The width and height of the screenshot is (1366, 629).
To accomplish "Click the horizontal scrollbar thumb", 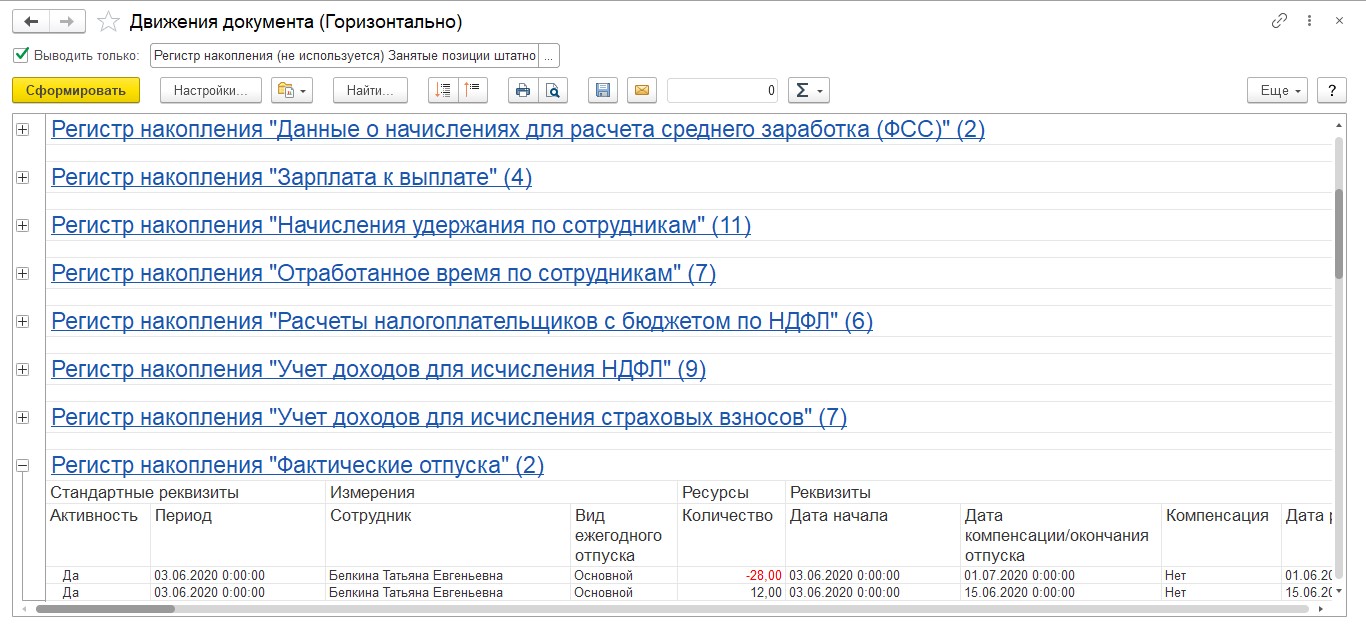I will point(106,608).
